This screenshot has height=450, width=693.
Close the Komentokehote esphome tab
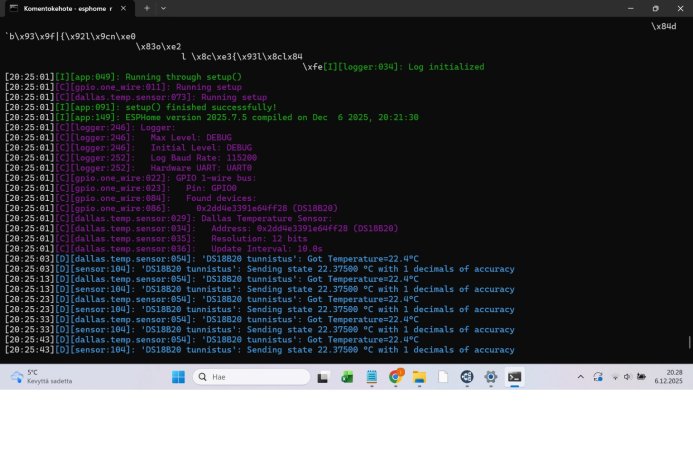click(127, 7)
